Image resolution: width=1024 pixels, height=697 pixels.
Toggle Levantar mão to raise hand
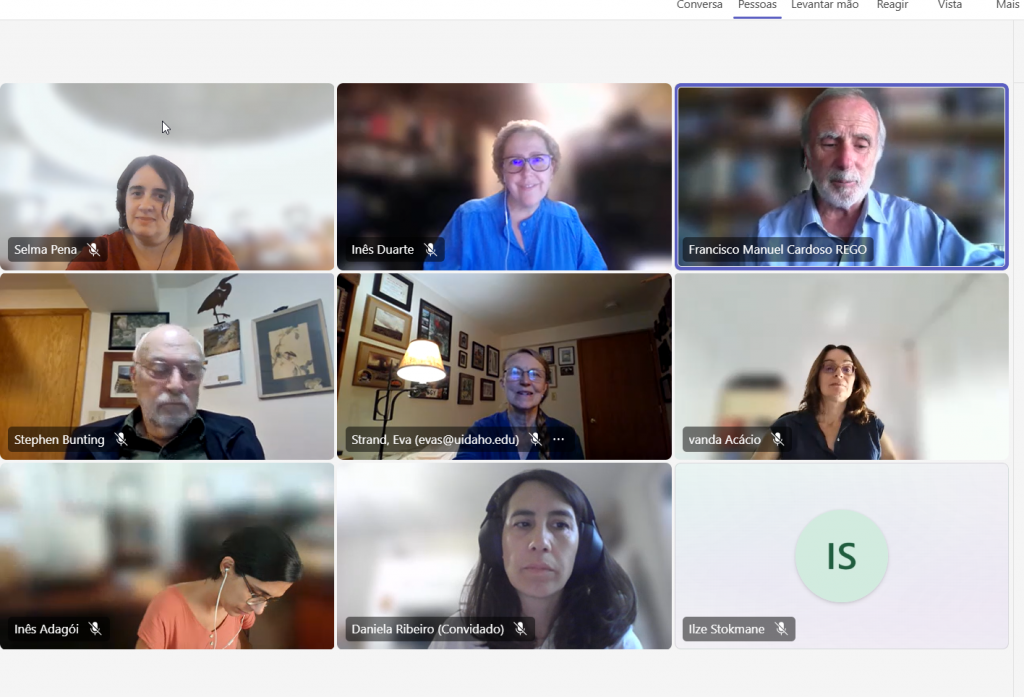[x=825, y=5]
